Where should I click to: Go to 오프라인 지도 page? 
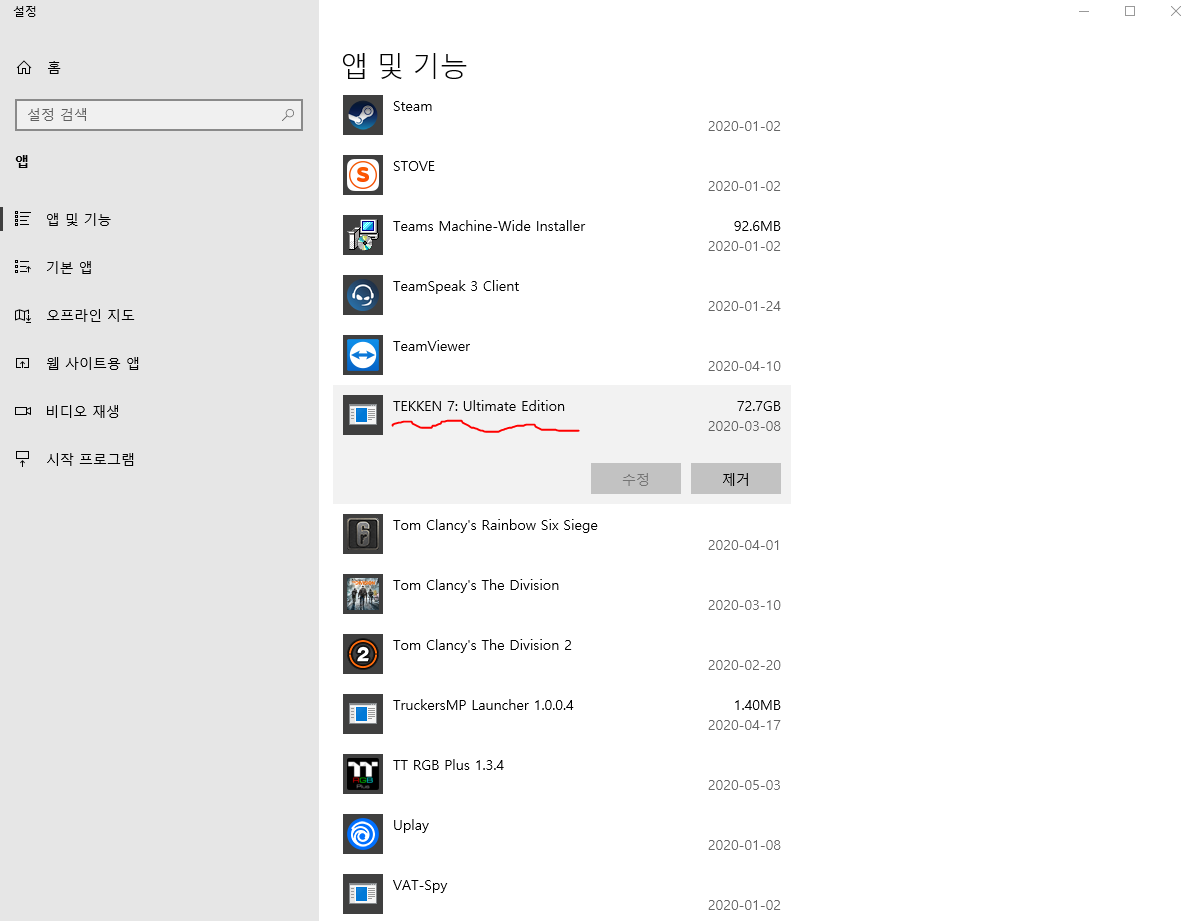pyautogui.click(x=159, y=315)
